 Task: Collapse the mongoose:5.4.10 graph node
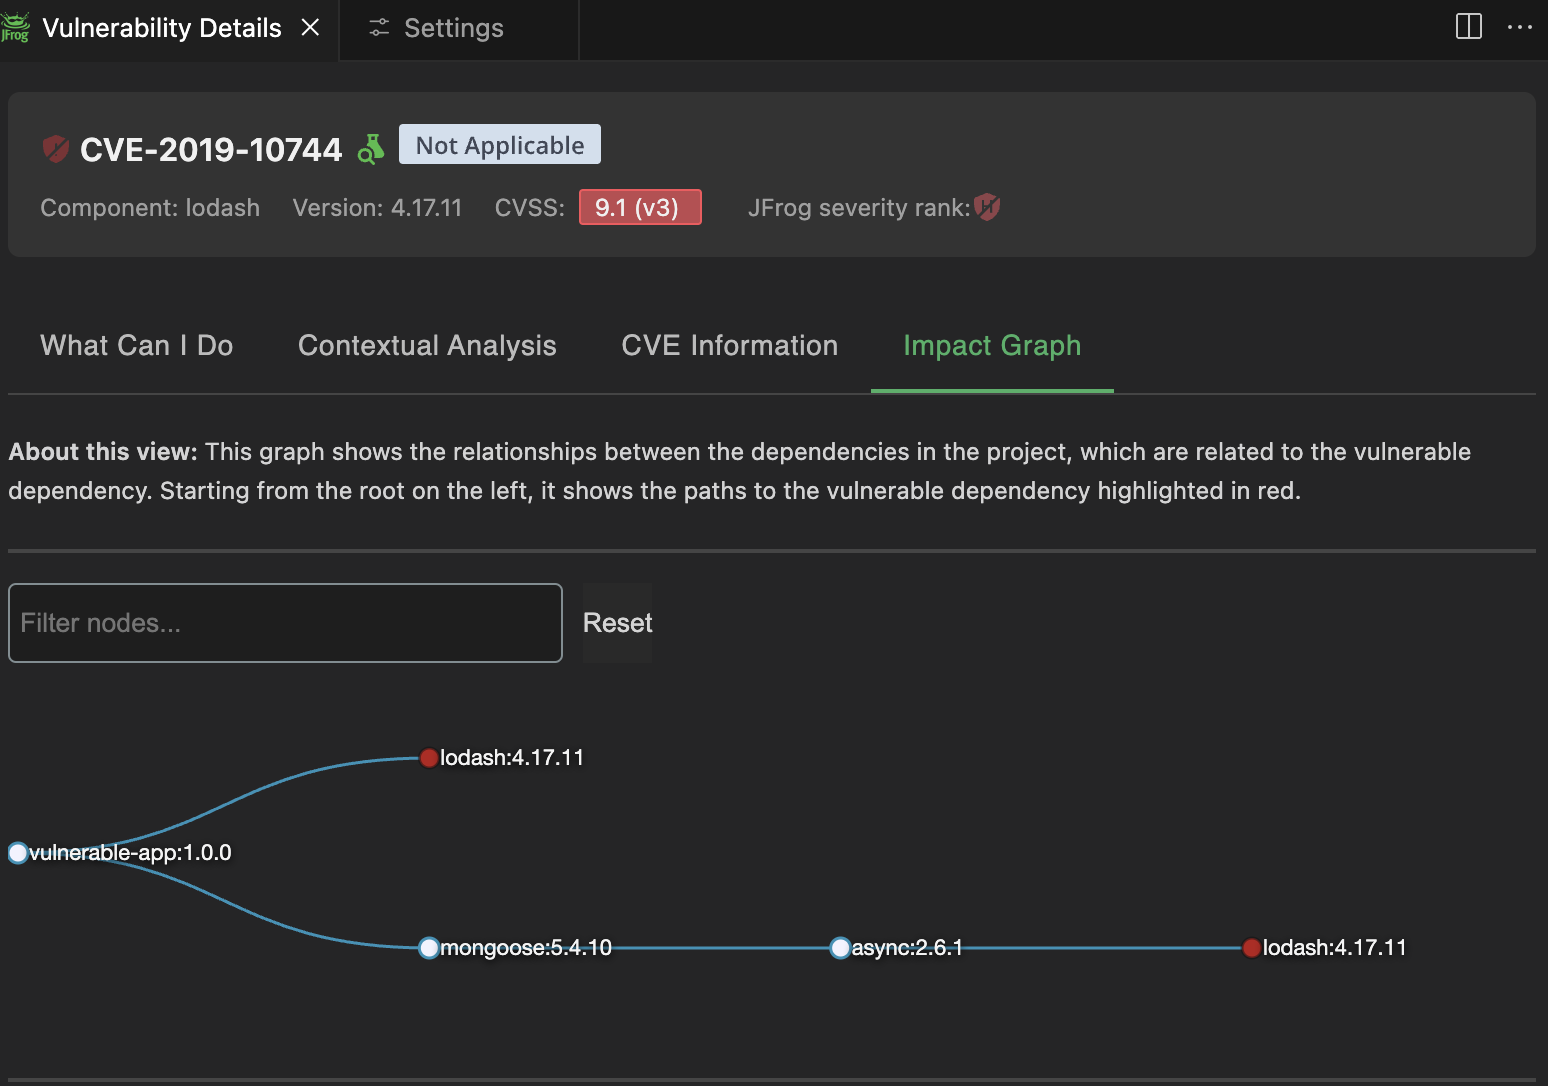[429, 948]
